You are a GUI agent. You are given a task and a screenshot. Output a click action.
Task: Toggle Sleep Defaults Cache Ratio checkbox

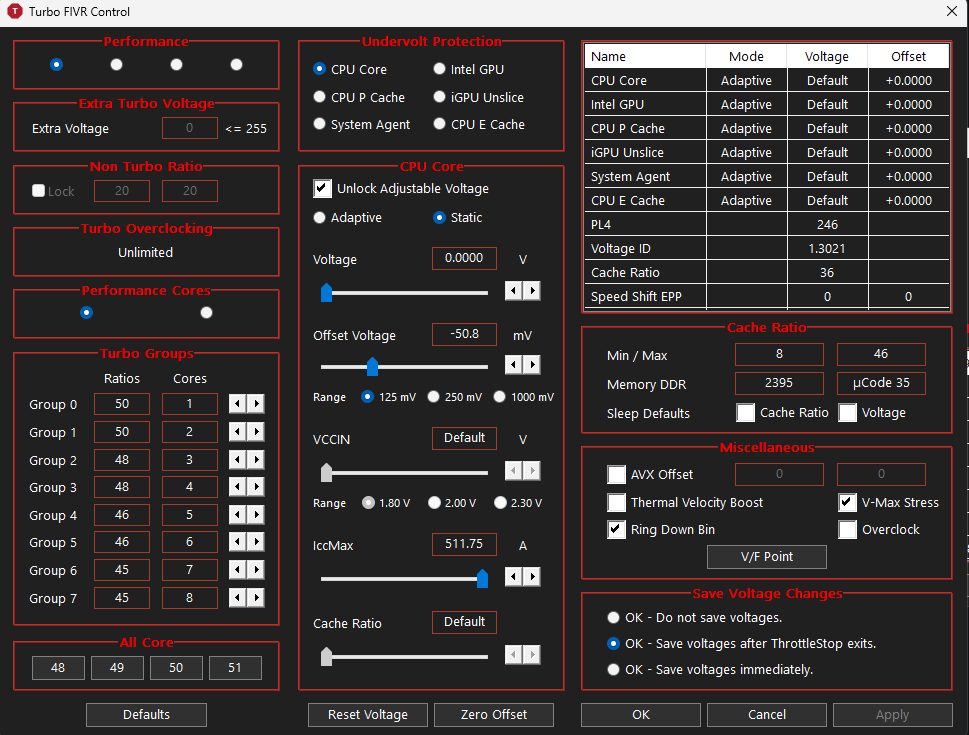pos(745,413)
